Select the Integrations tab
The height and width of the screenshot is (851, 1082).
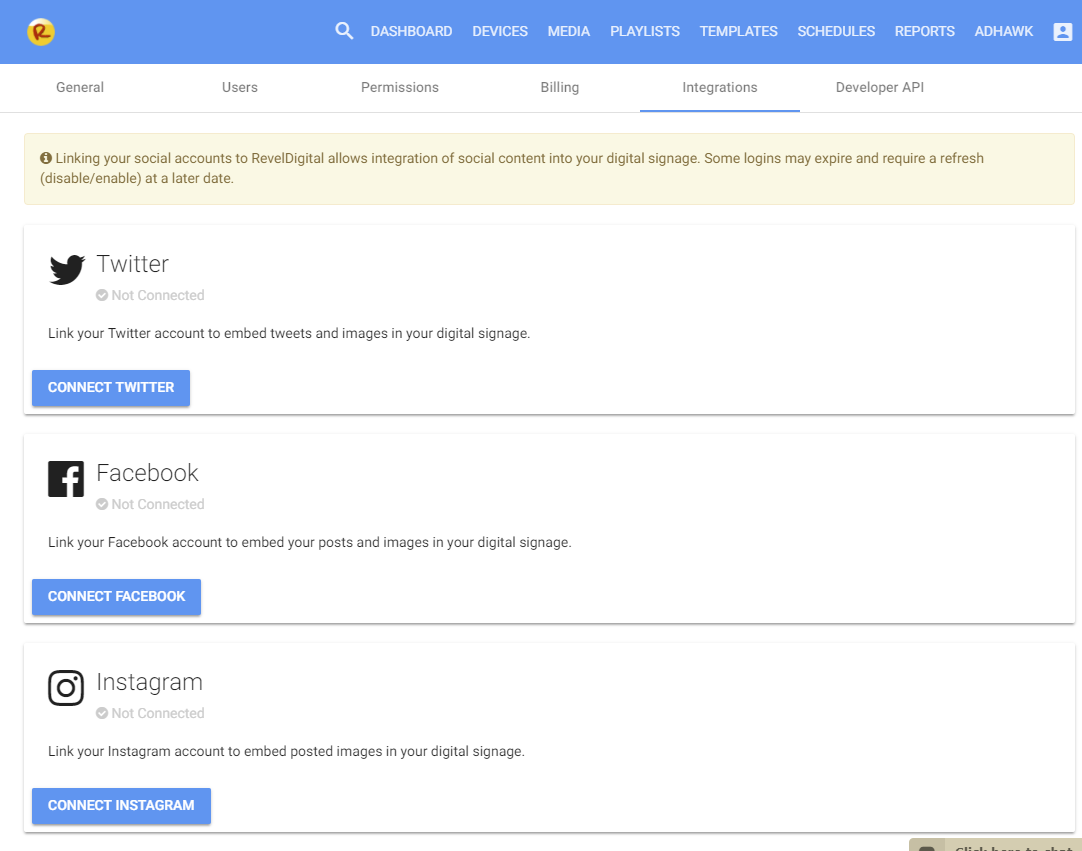pyautogui.click(x=720, y=88)
